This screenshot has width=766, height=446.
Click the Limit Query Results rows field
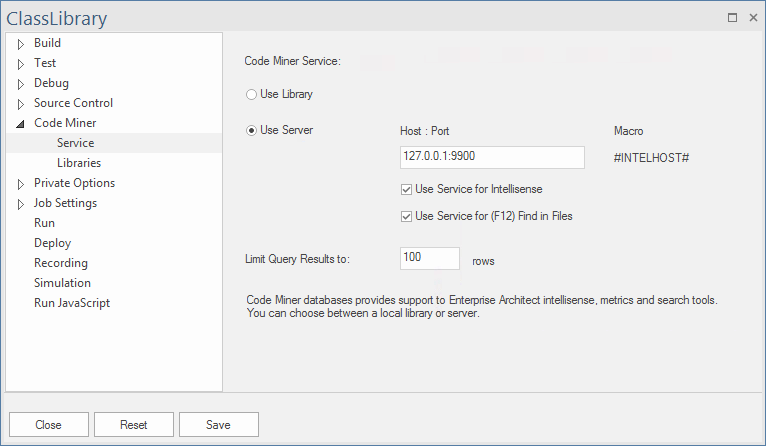pos(429,259)
